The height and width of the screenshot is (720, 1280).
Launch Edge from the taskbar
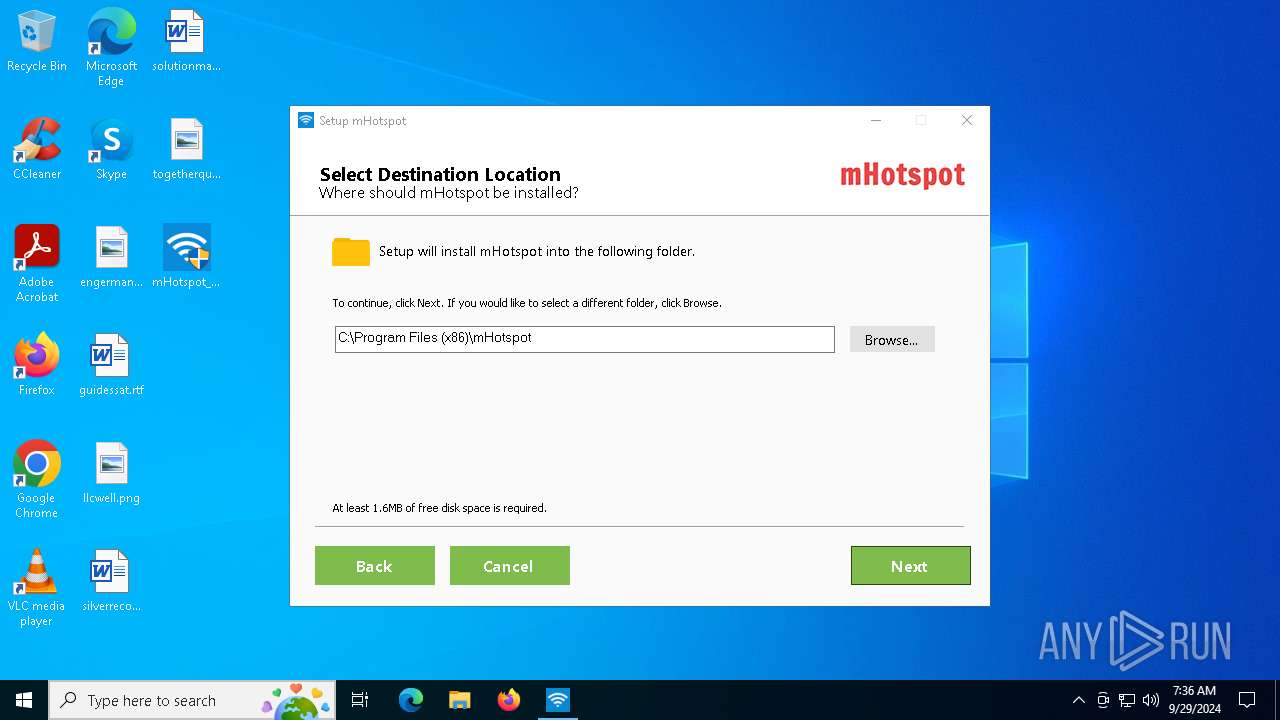411,700
